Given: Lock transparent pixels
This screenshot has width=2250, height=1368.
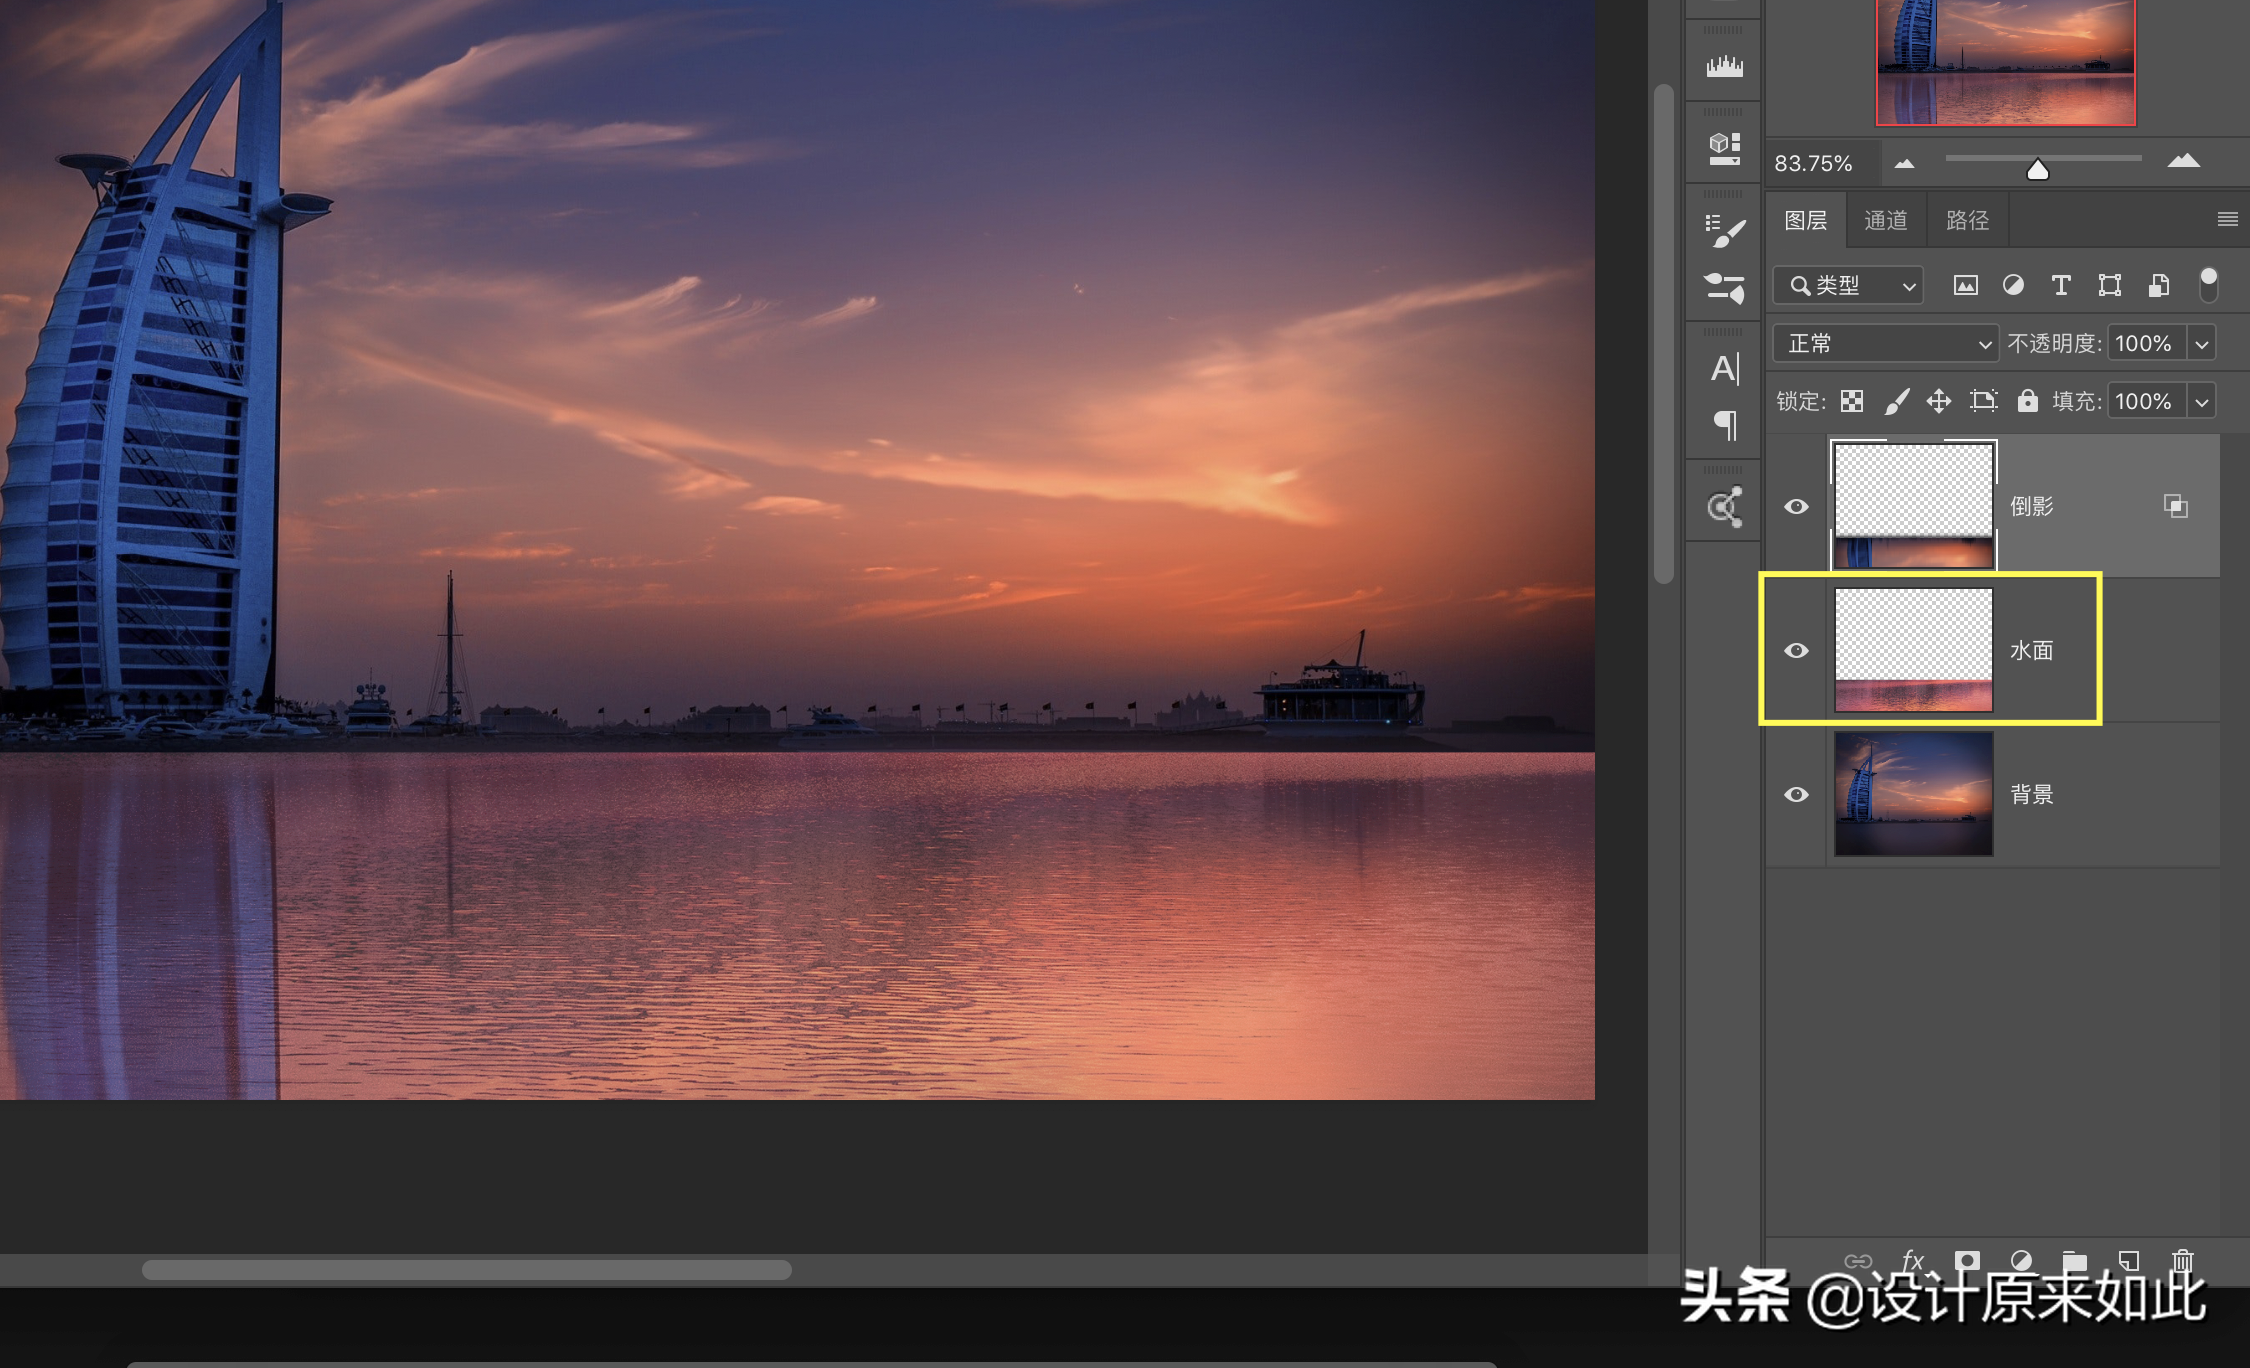Looking at the screenshot, I should pyautogui.click(x=1852, y=401).
